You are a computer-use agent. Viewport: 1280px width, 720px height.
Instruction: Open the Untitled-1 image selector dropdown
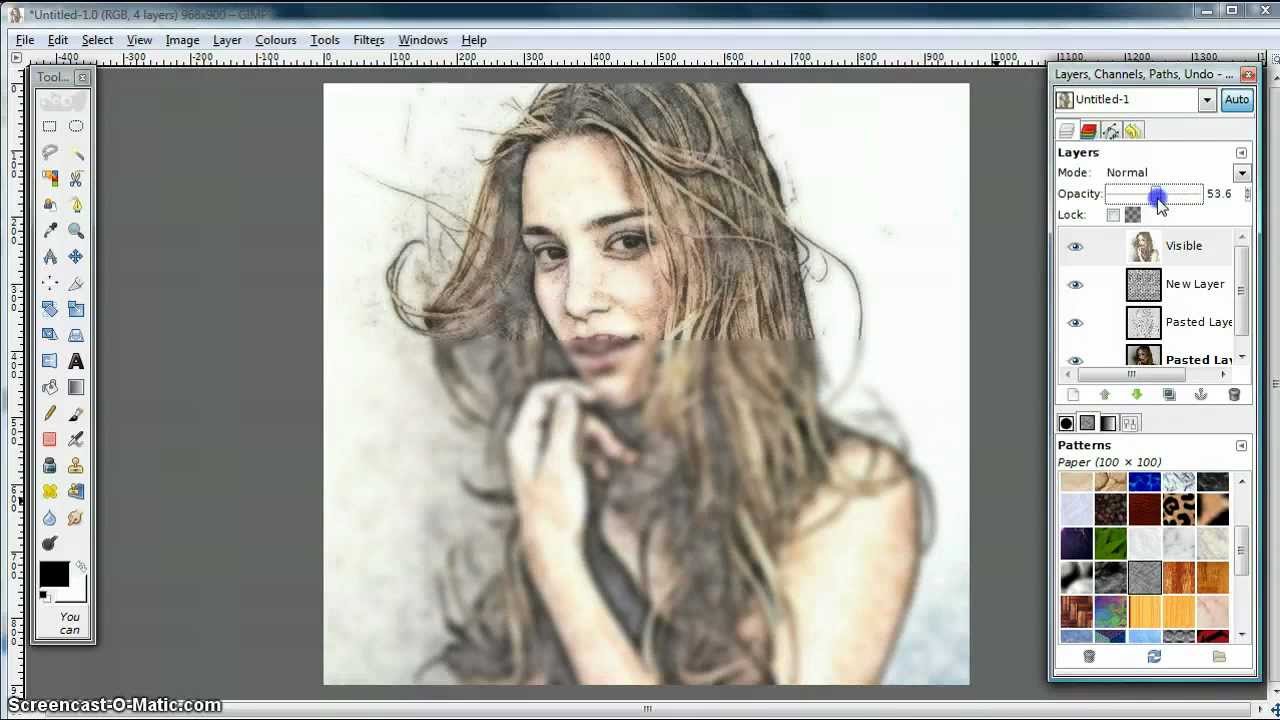coord(1207,99)
